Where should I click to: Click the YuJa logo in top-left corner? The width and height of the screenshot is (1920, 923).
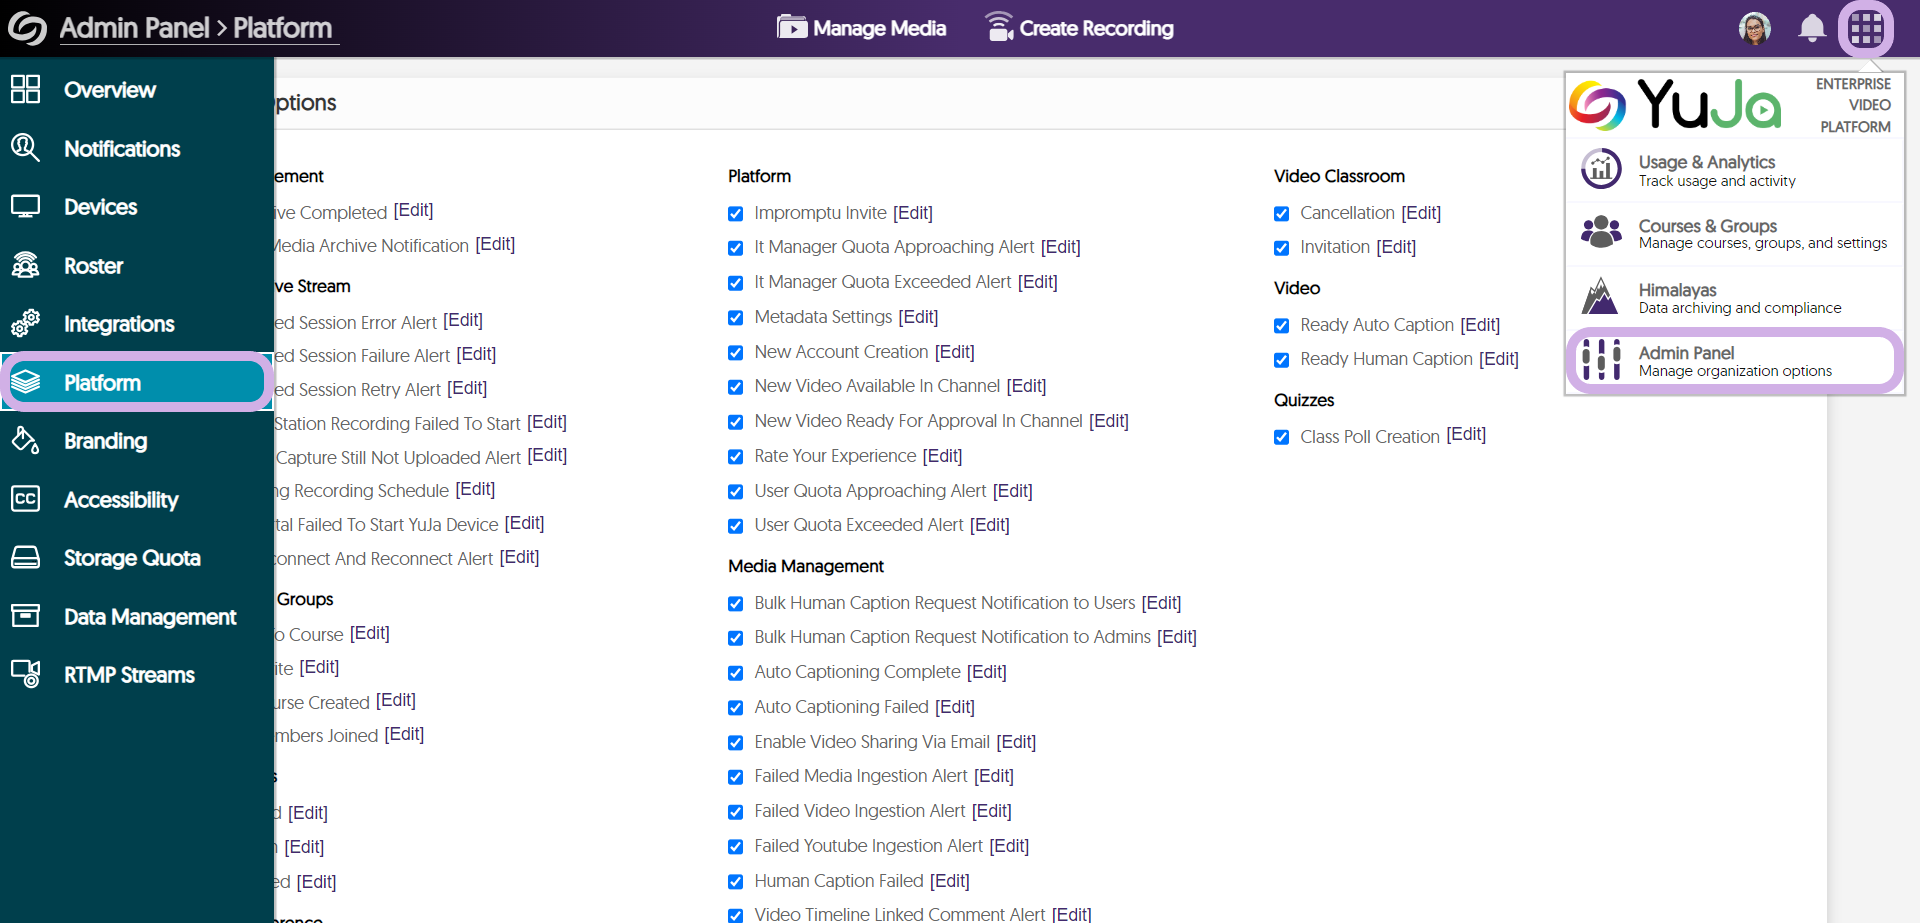[x=27, y=28]
